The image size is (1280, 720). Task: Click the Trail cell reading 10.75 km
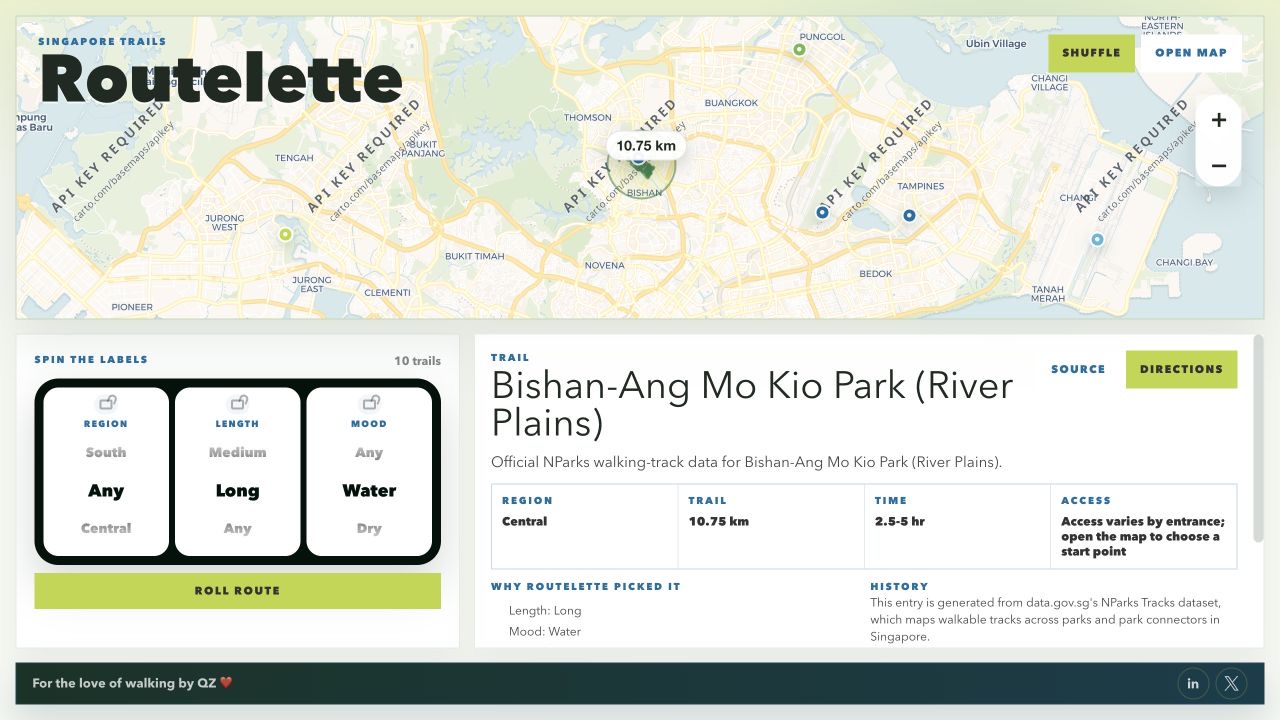point(771,526)
